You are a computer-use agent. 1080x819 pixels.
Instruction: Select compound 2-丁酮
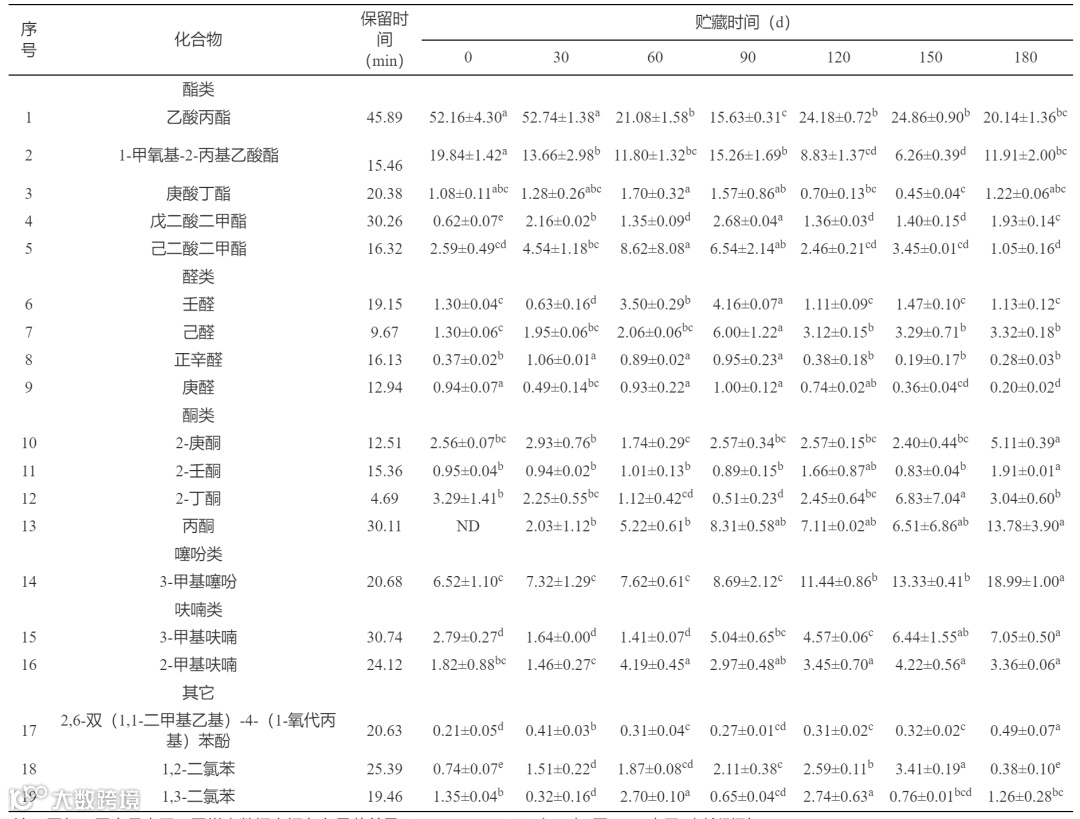(x=198, y=499)
